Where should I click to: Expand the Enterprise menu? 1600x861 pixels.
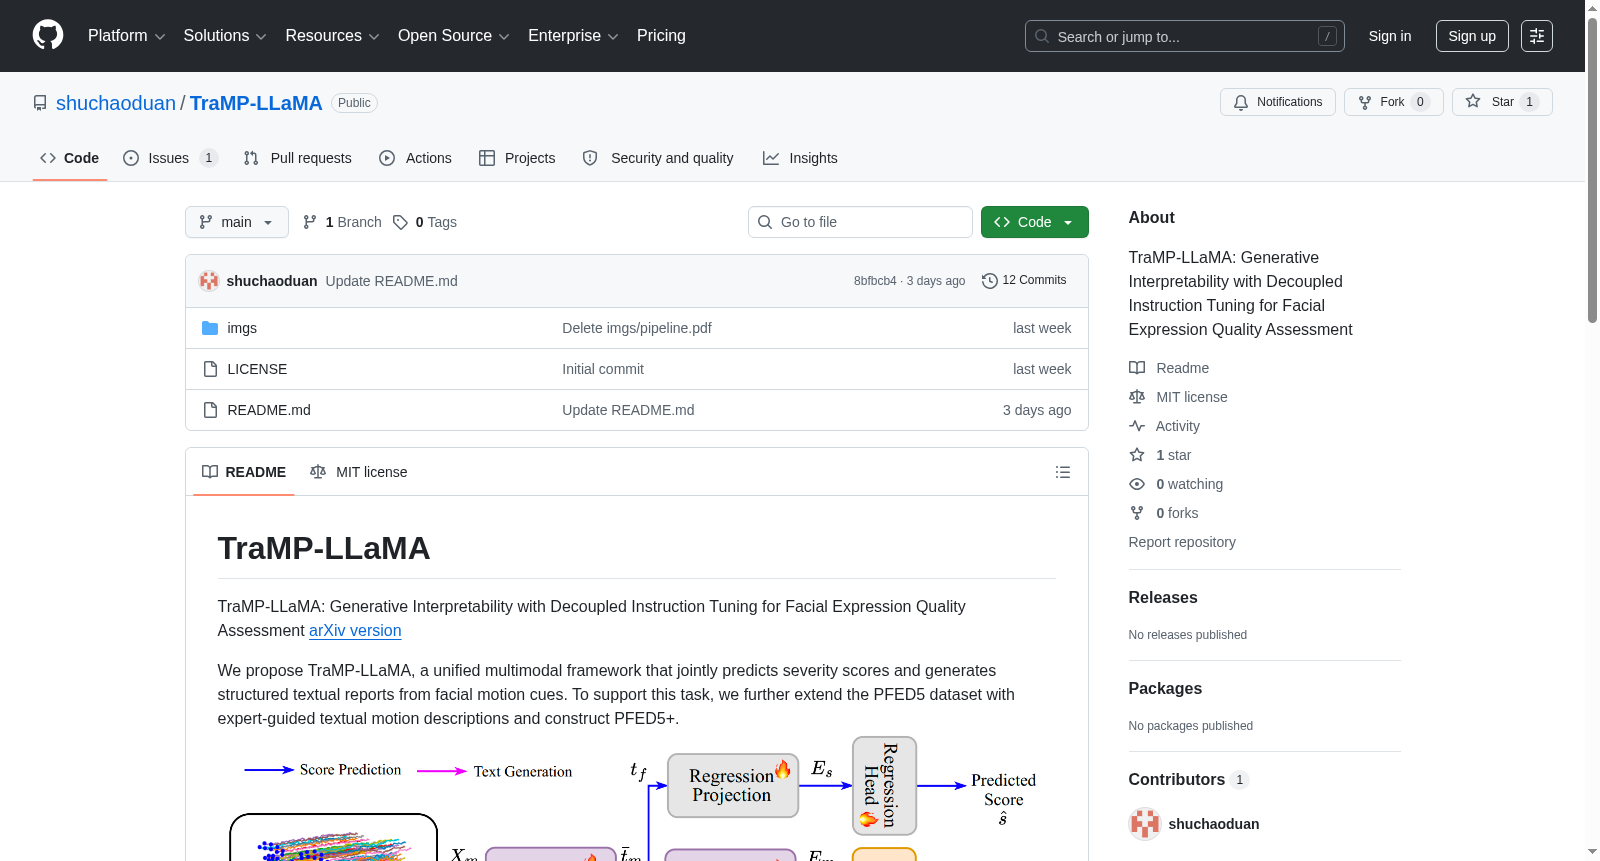coord(573,36)
